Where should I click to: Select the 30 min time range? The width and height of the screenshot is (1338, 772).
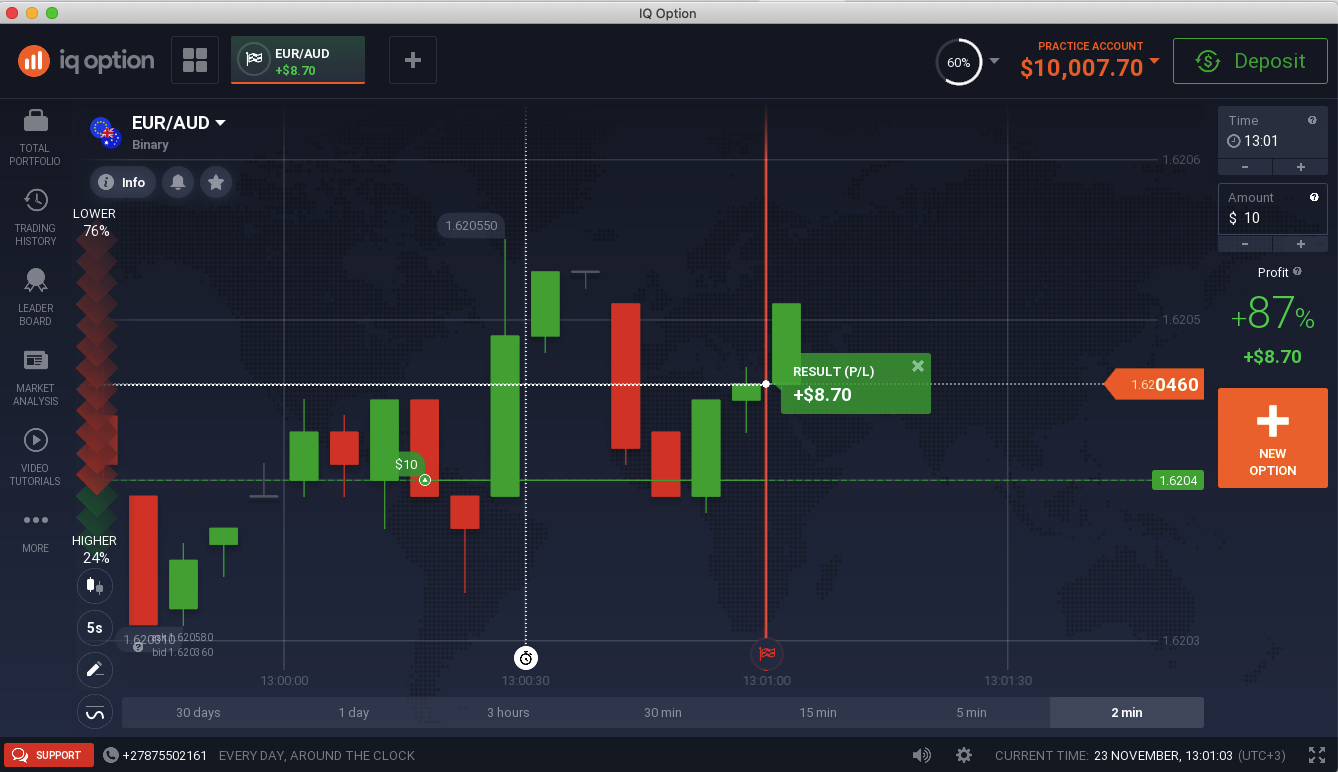(x=663, y=712)
